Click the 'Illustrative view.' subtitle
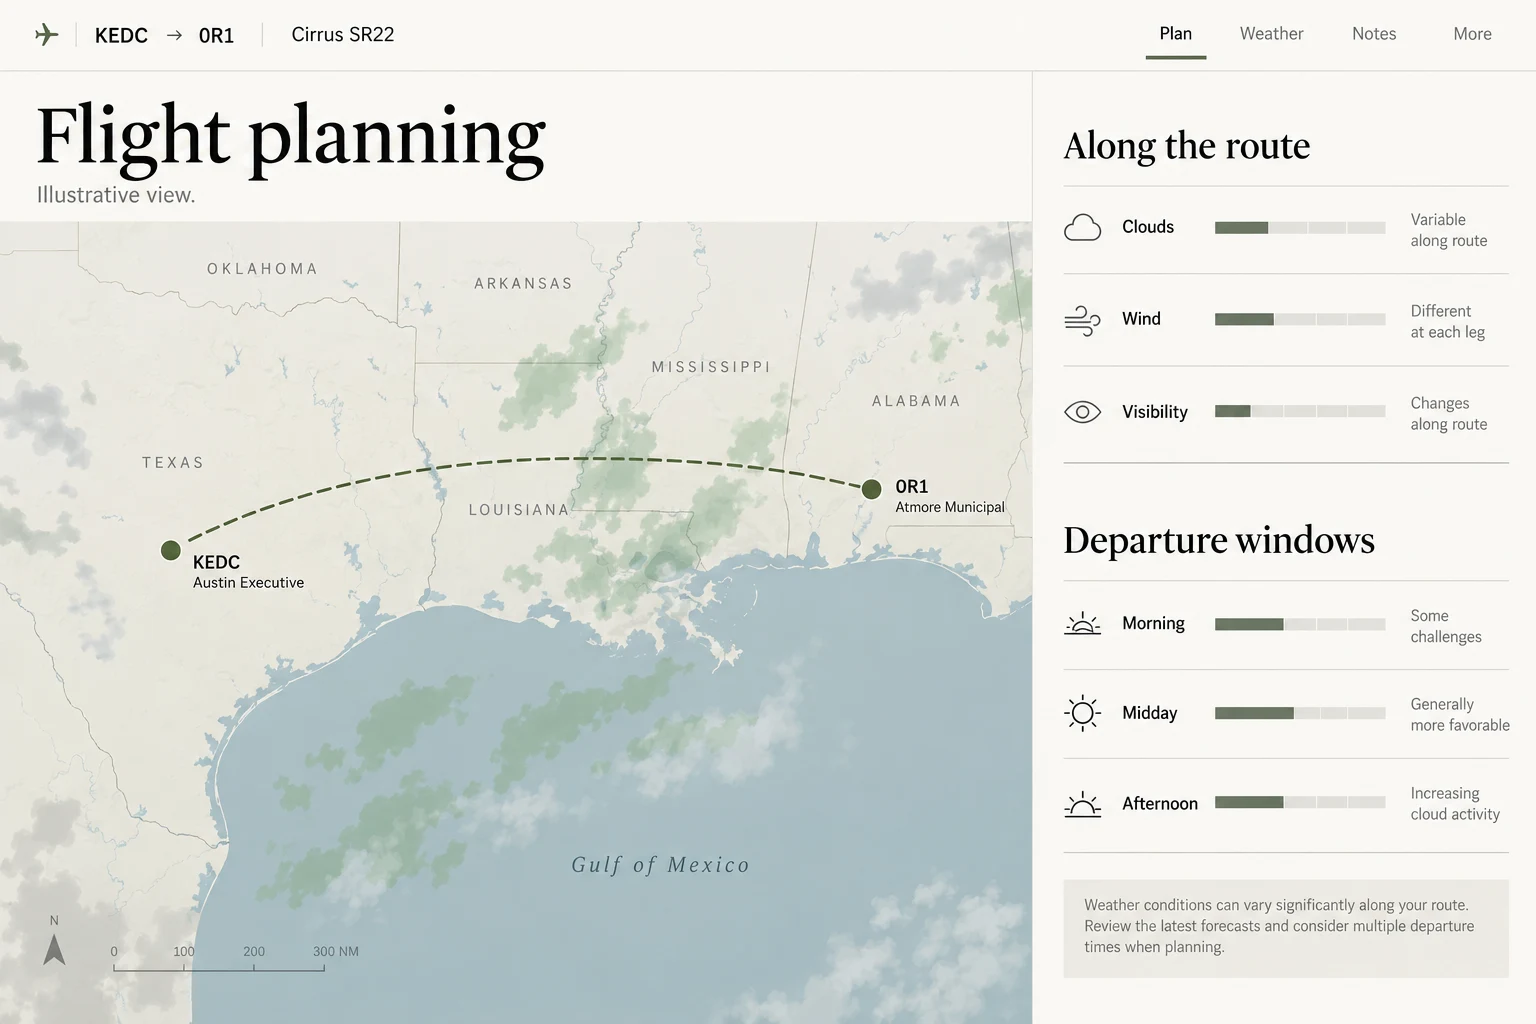This screenshot has width=1536, height=1024. point(116,195)
